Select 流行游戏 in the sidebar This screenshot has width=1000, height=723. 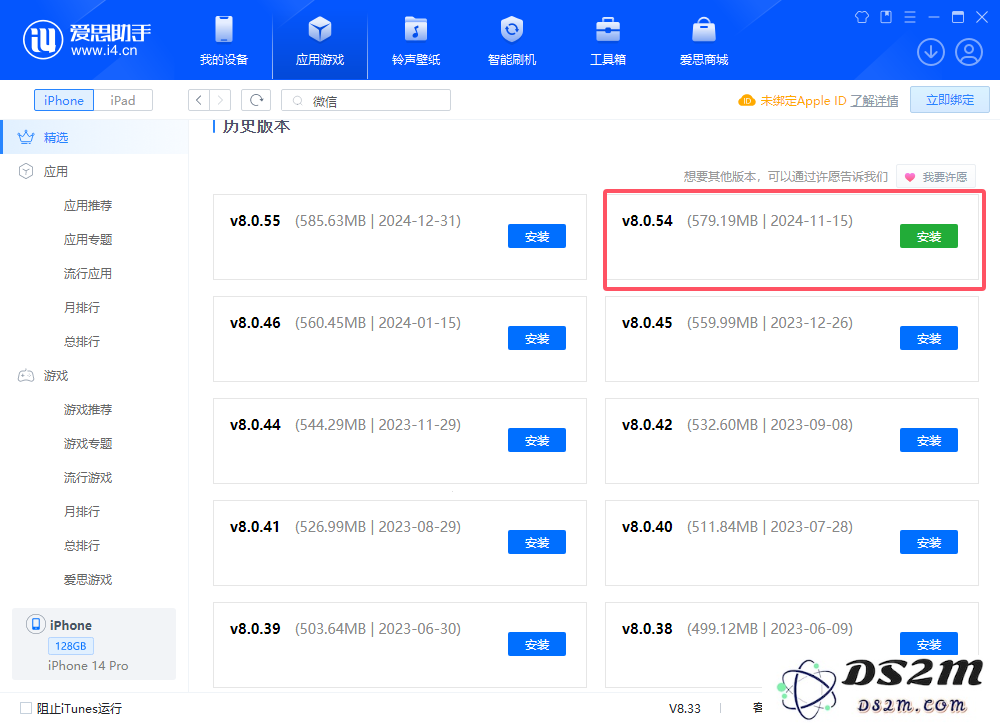pos(88,478)
